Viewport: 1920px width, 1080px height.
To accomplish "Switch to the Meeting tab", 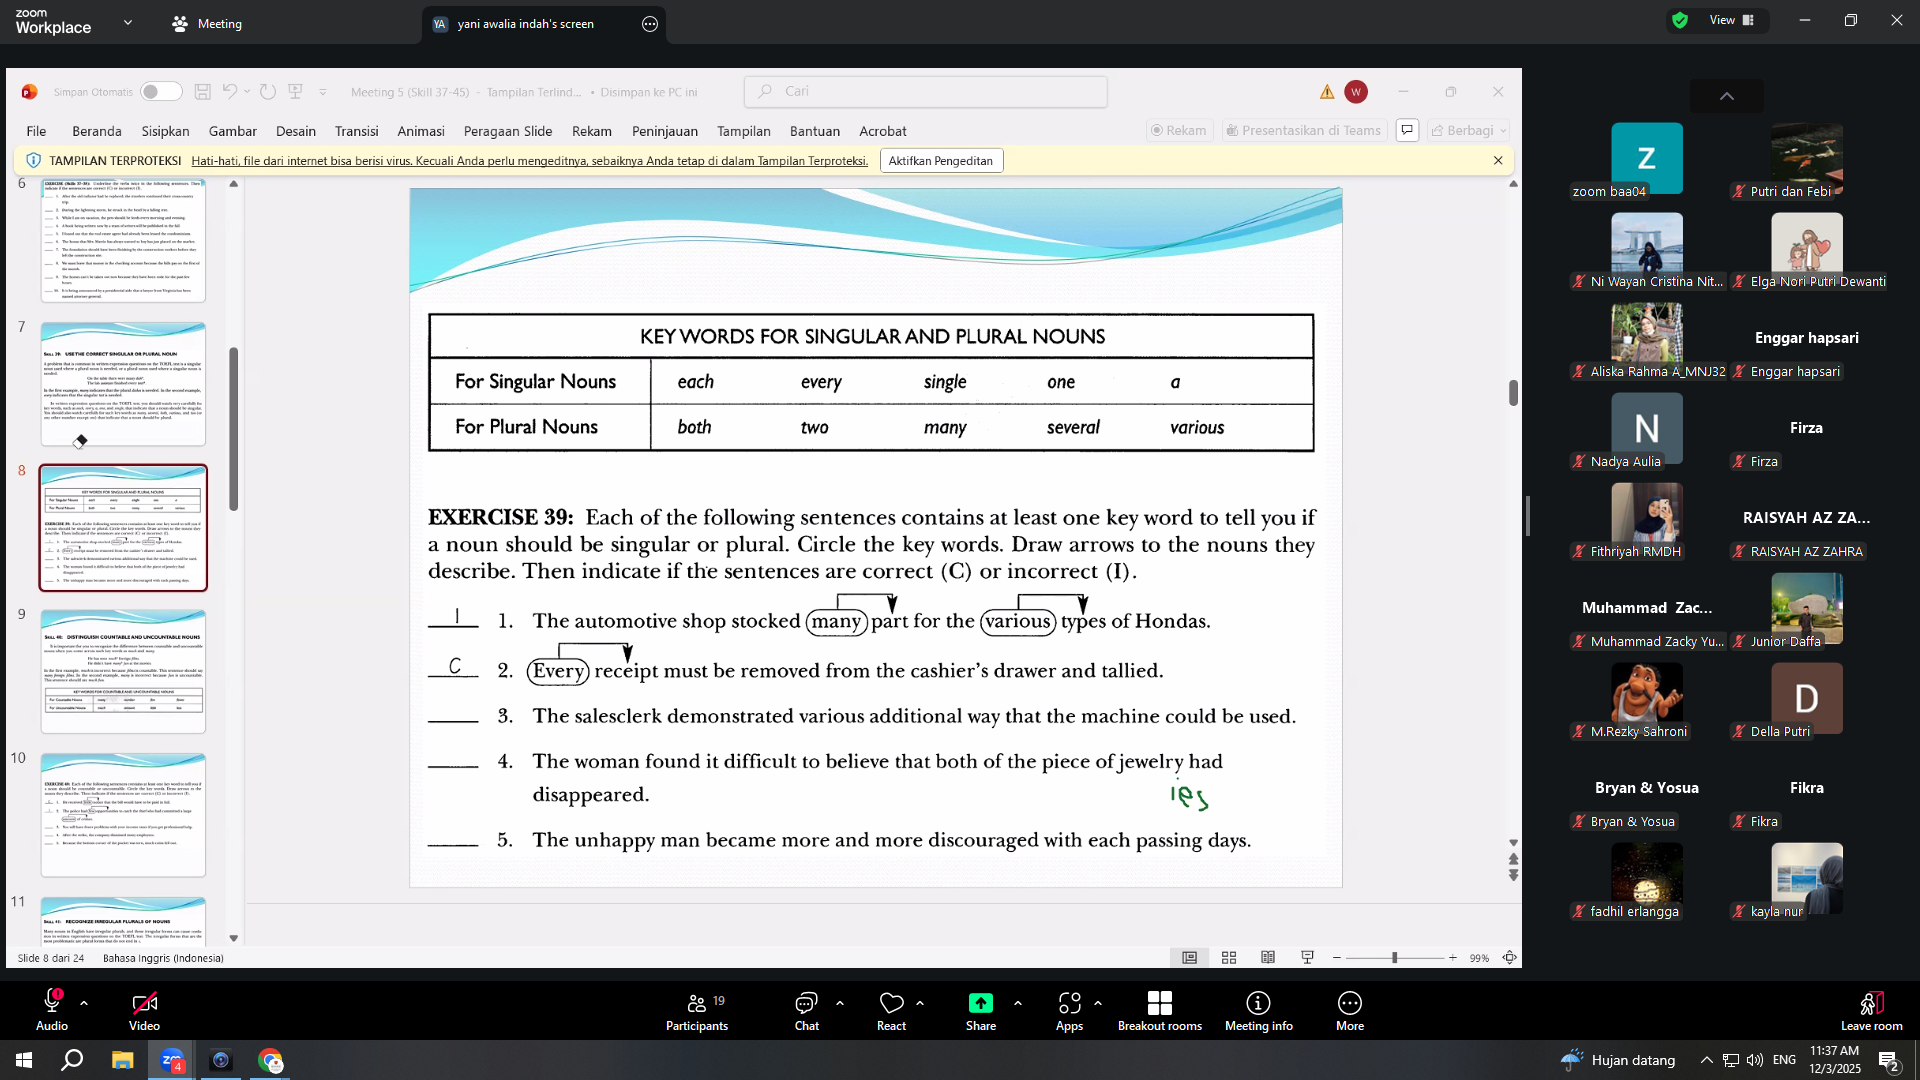I will [x=207, y=23].
